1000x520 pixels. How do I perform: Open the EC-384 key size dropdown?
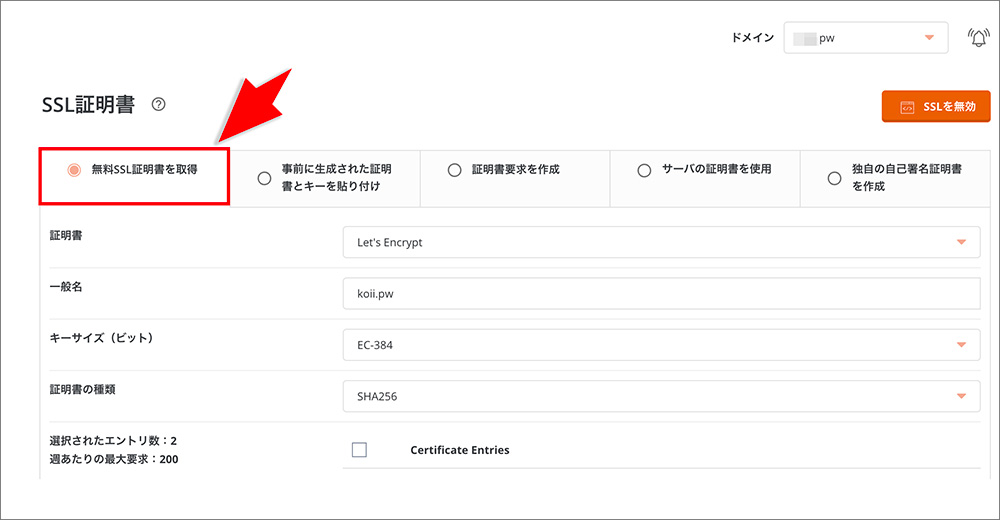coord(661,345)
